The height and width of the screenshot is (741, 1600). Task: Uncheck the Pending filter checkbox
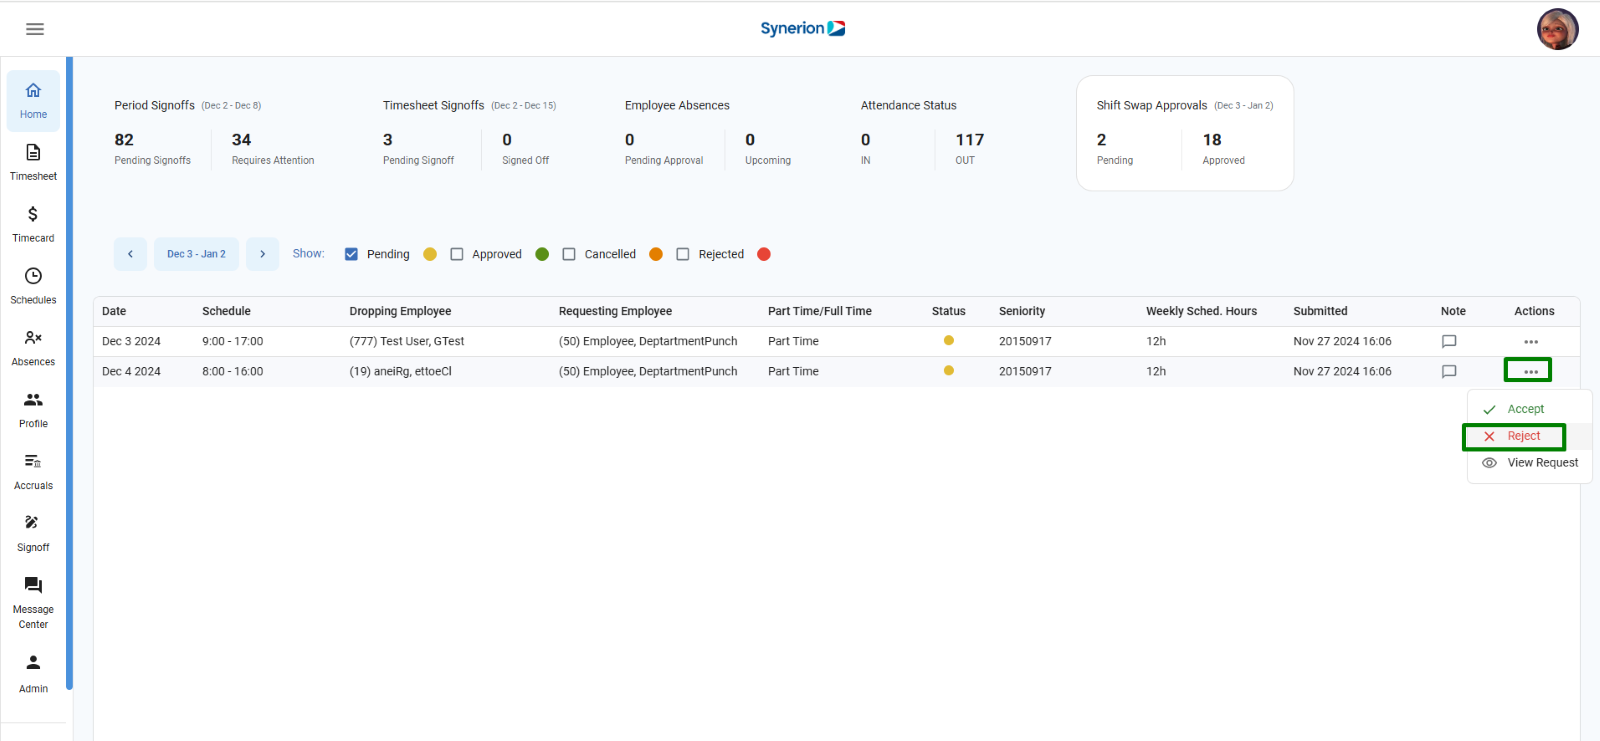351,254
